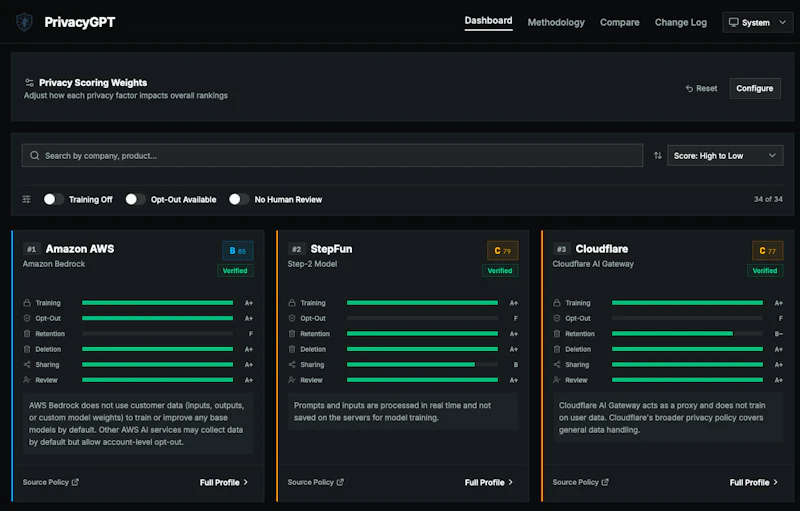This screenshot has width=800, height=511.
Task: Open the Score: High to Low sort dropdown
Action: tap(725, 156)
